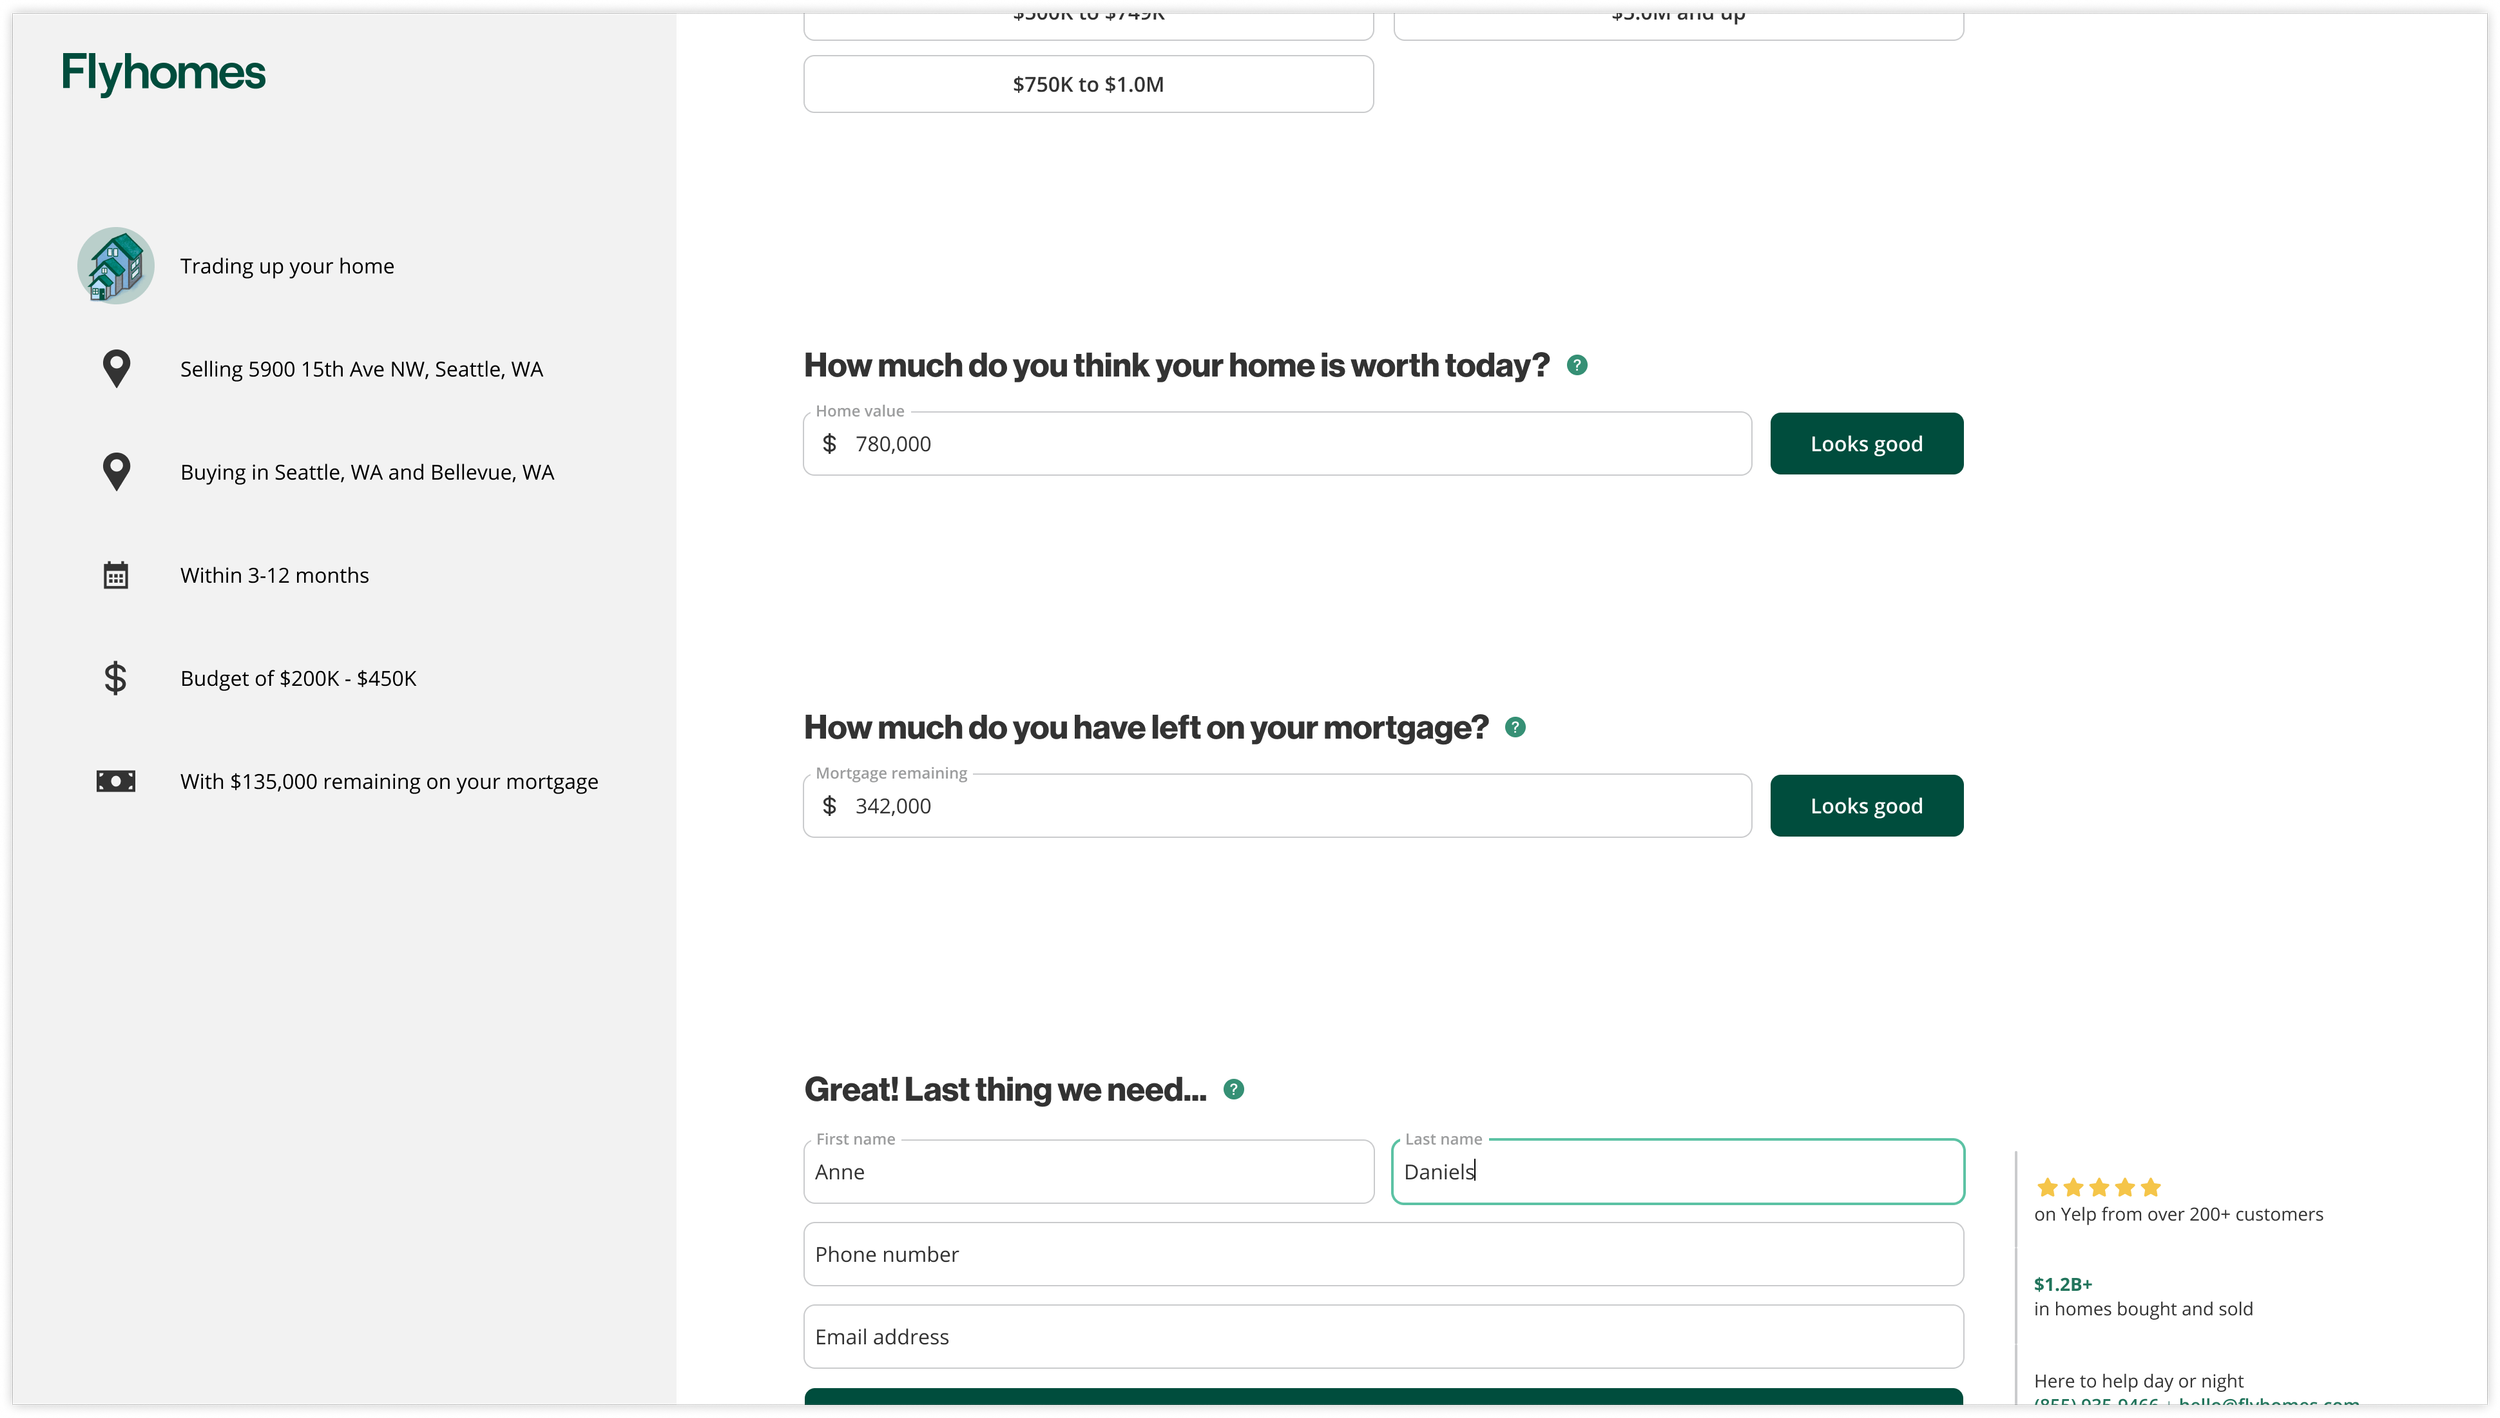
Task: Click the Phone number input field
Action: click(x=1383, y=1254)
